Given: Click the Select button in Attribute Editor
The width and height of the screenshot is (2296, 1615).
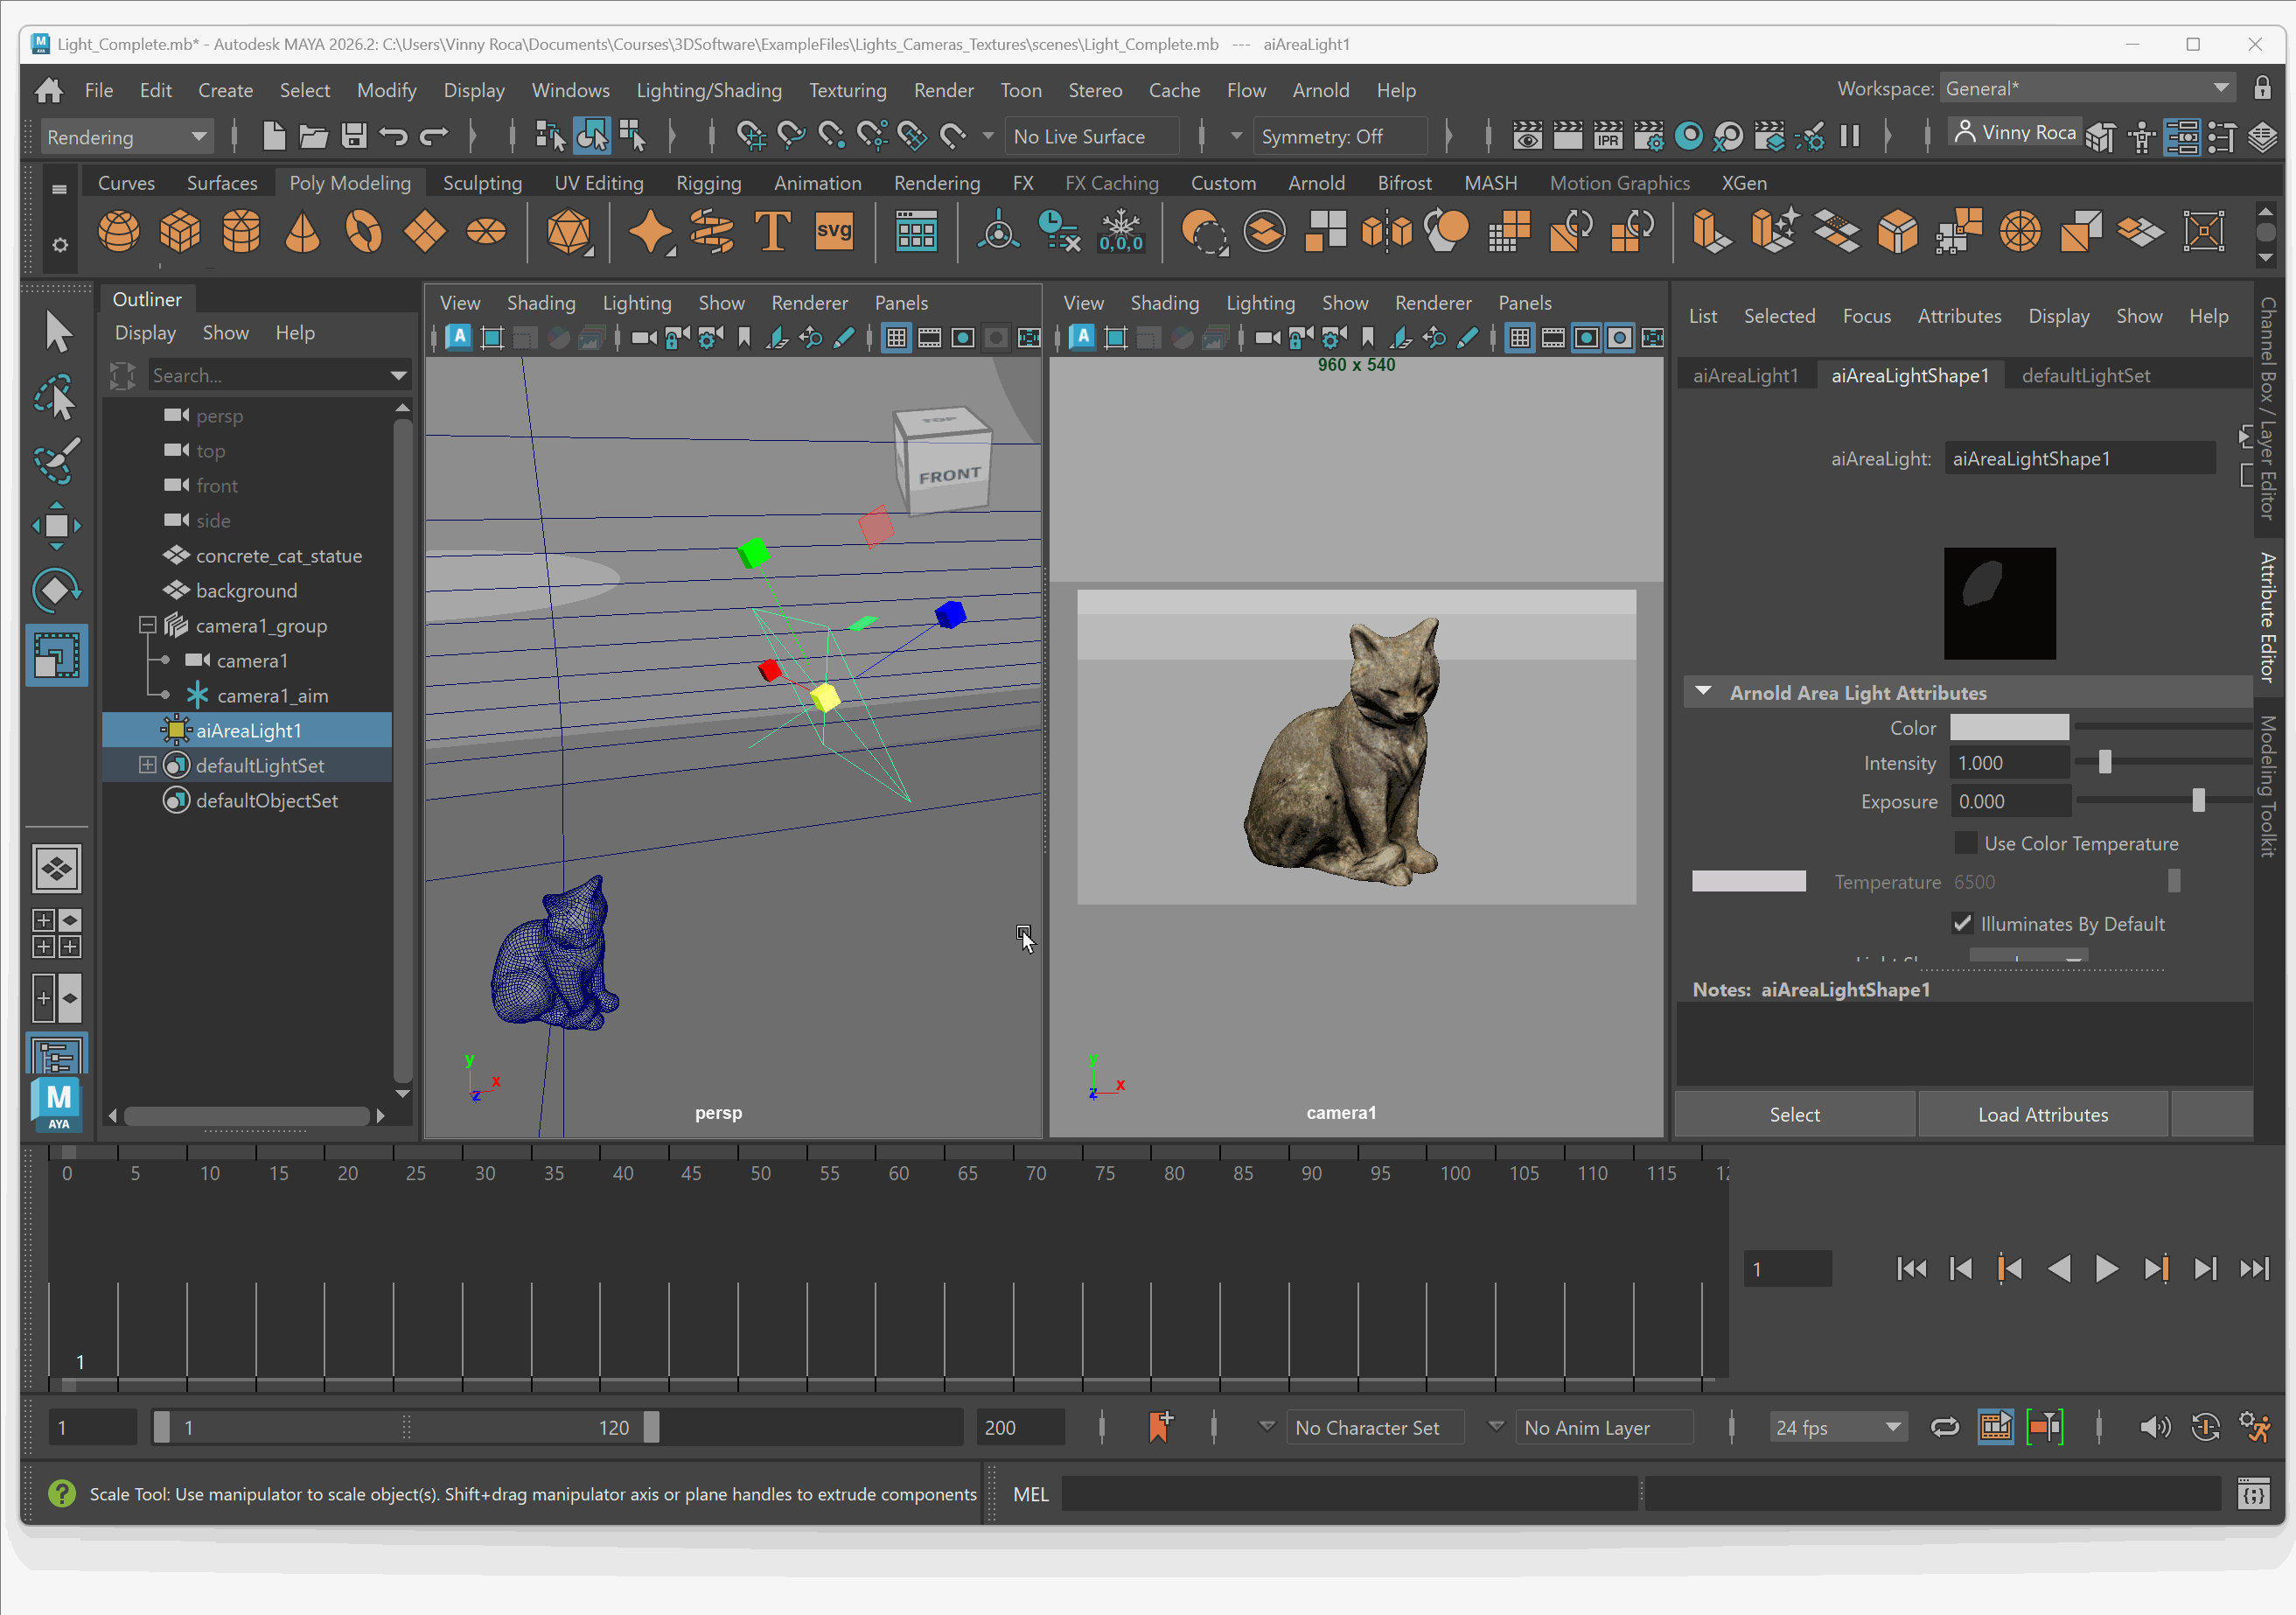Looking at the screenshot, I should [1794, 1114].
